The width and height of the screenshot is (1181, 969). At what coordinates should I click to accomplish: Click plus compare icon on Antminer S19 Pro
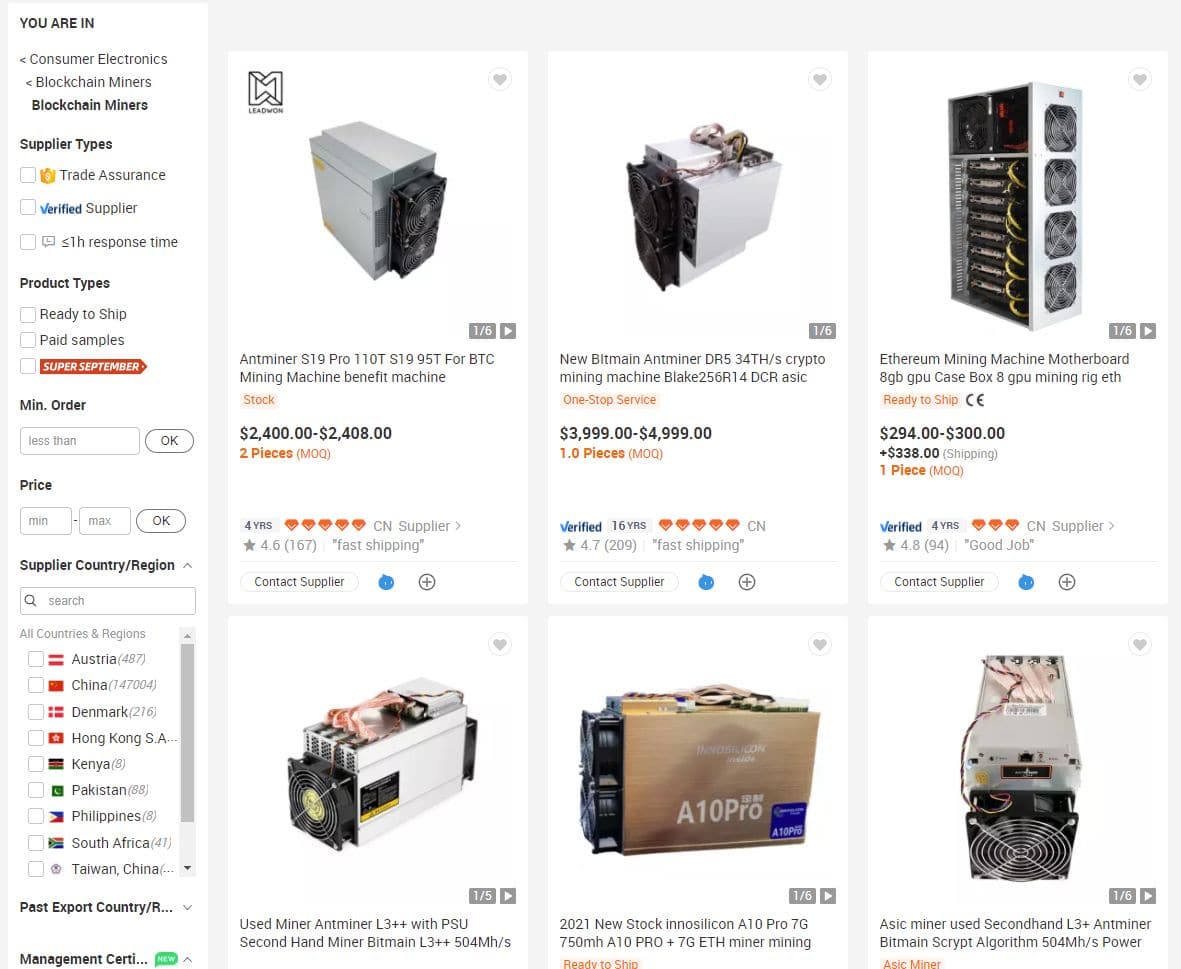pos(427,582)
